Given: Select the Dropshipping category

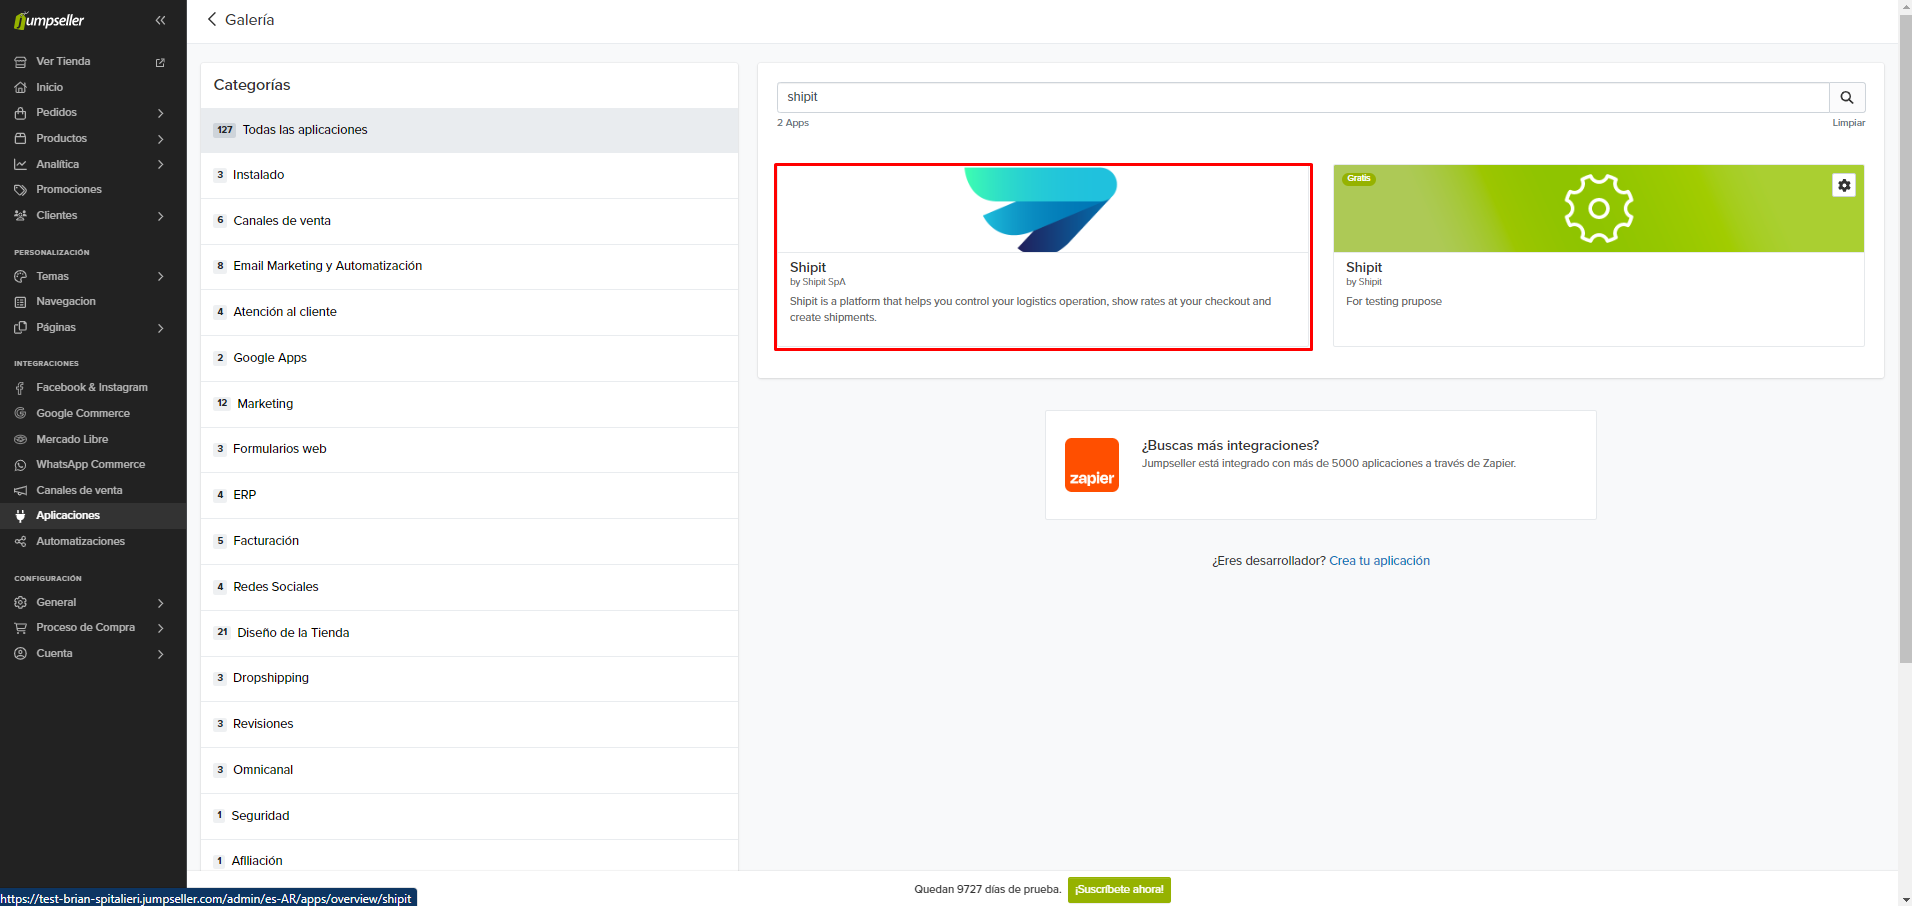Looking at the screenshot, I should pos(469,678).
